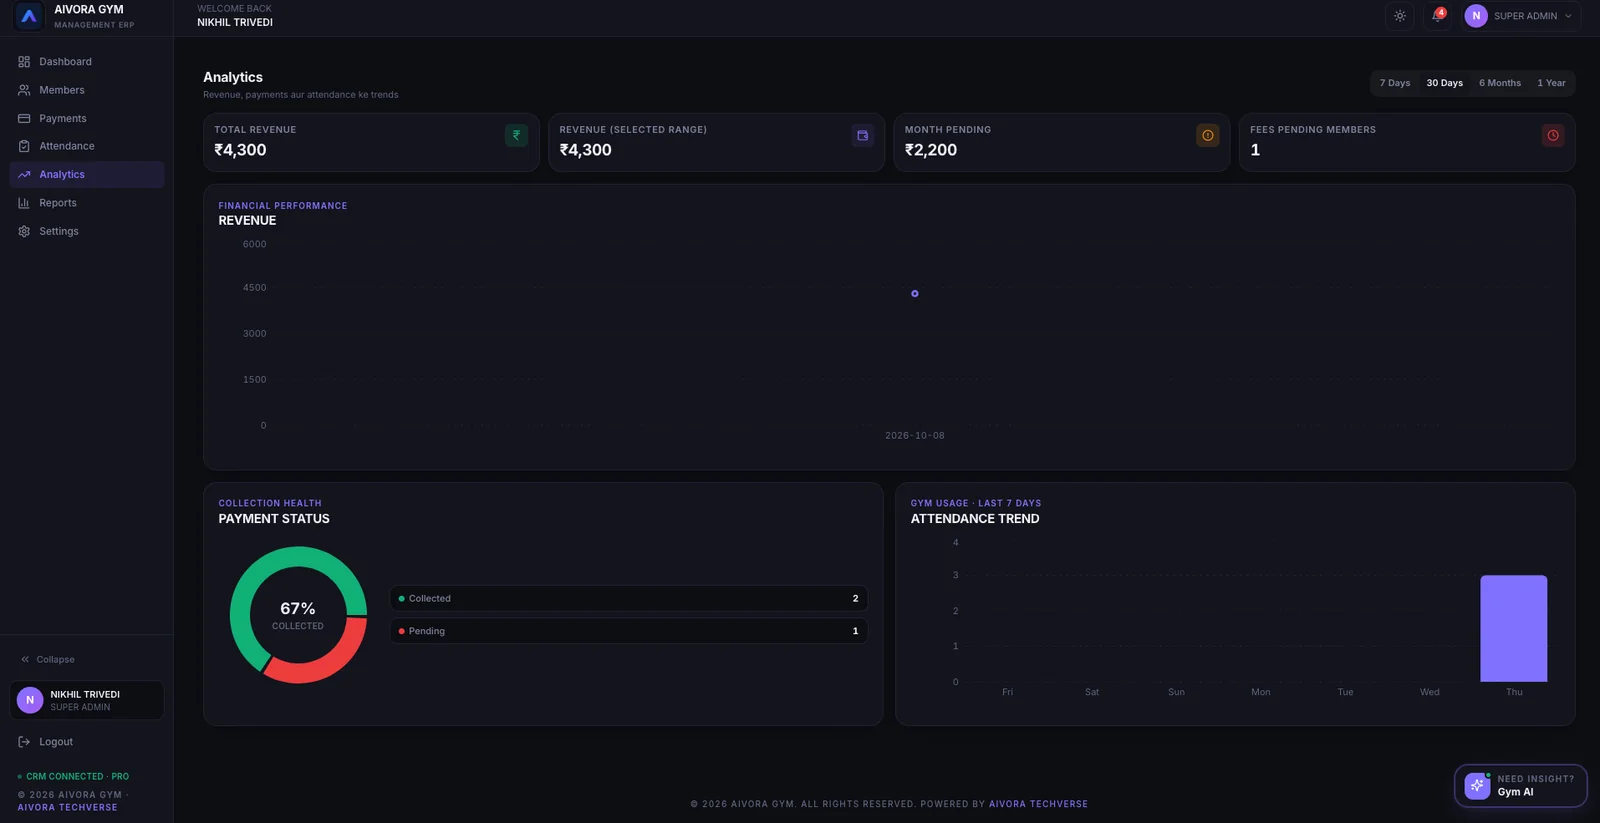Open Aivora Techverse link in footer

pos(1038,804)
